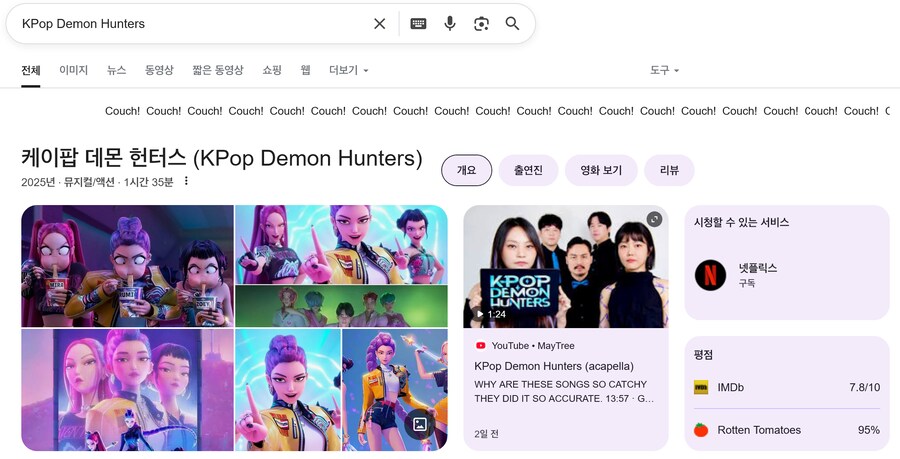
Task: Click the 케이팝 데몬 헌터스 title heading
Action: coord(222,158)
